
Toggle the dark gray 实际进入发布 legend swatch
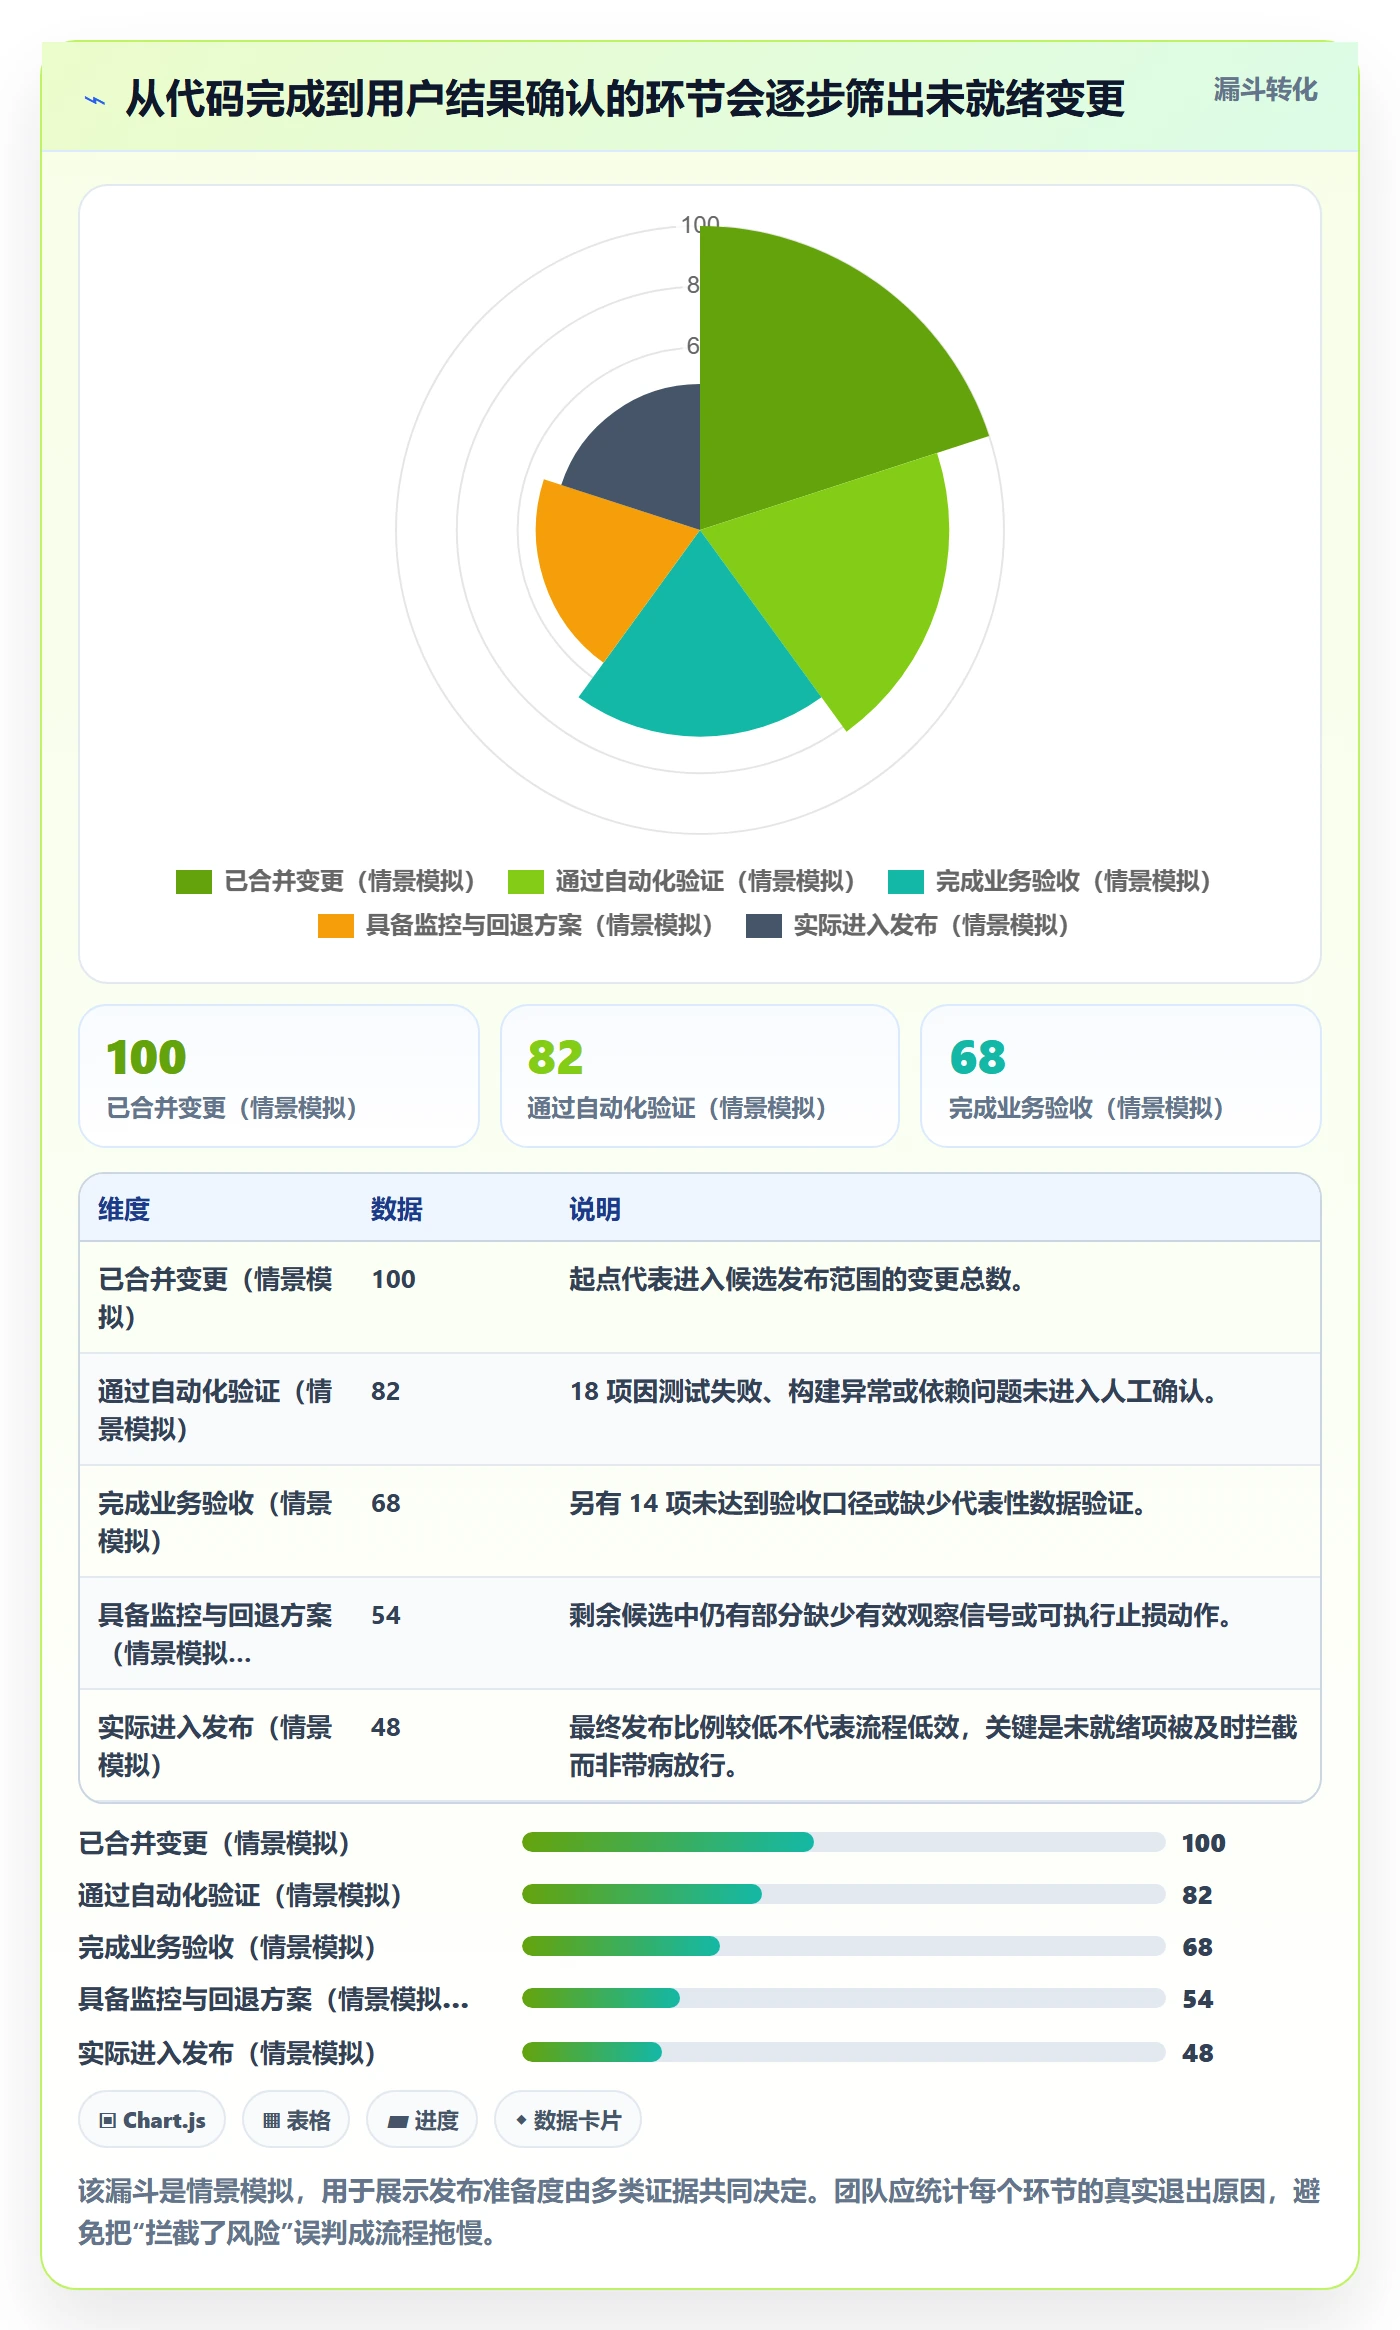click(x=763, y=925)
